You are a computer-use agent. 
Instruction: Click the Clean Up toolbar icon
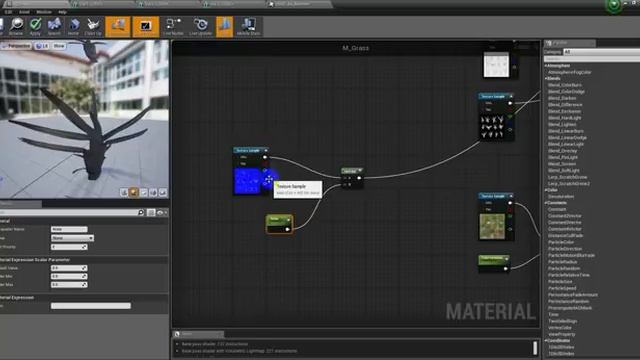point(93,27)
